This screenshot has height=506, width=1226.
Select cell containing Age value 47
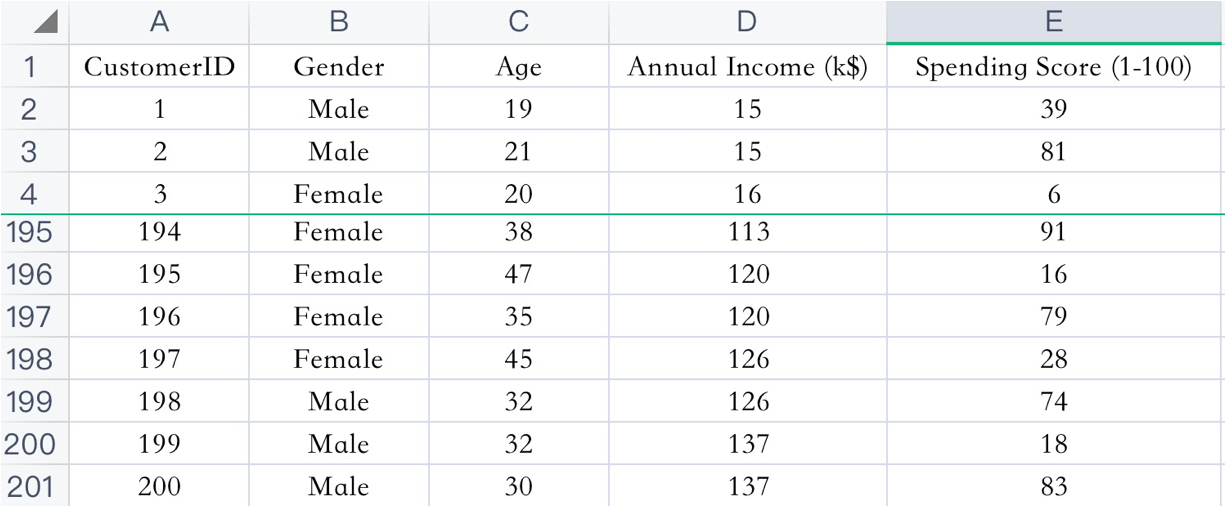[518, 274]
